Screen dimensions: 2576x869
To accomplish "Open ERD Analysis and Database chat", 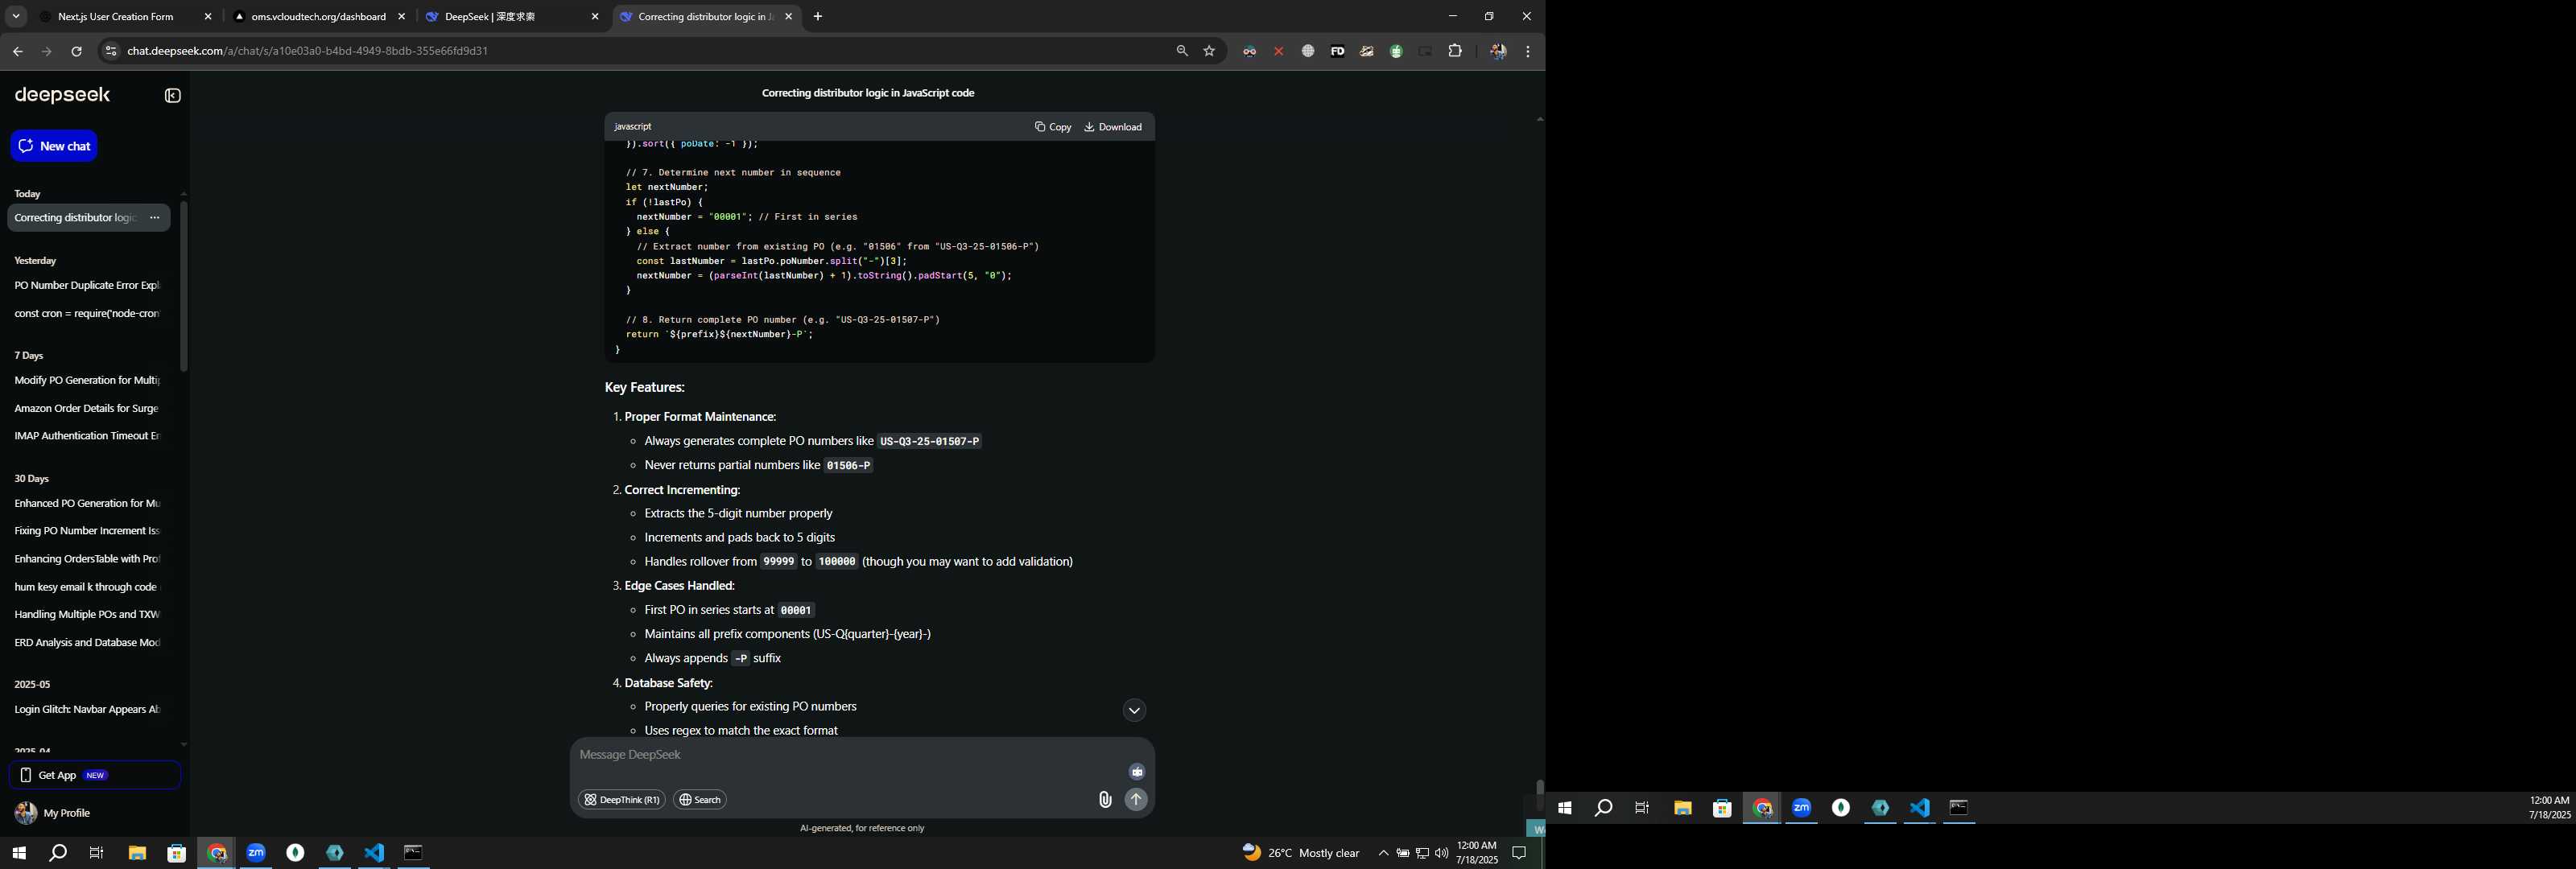I will (88, 643).
